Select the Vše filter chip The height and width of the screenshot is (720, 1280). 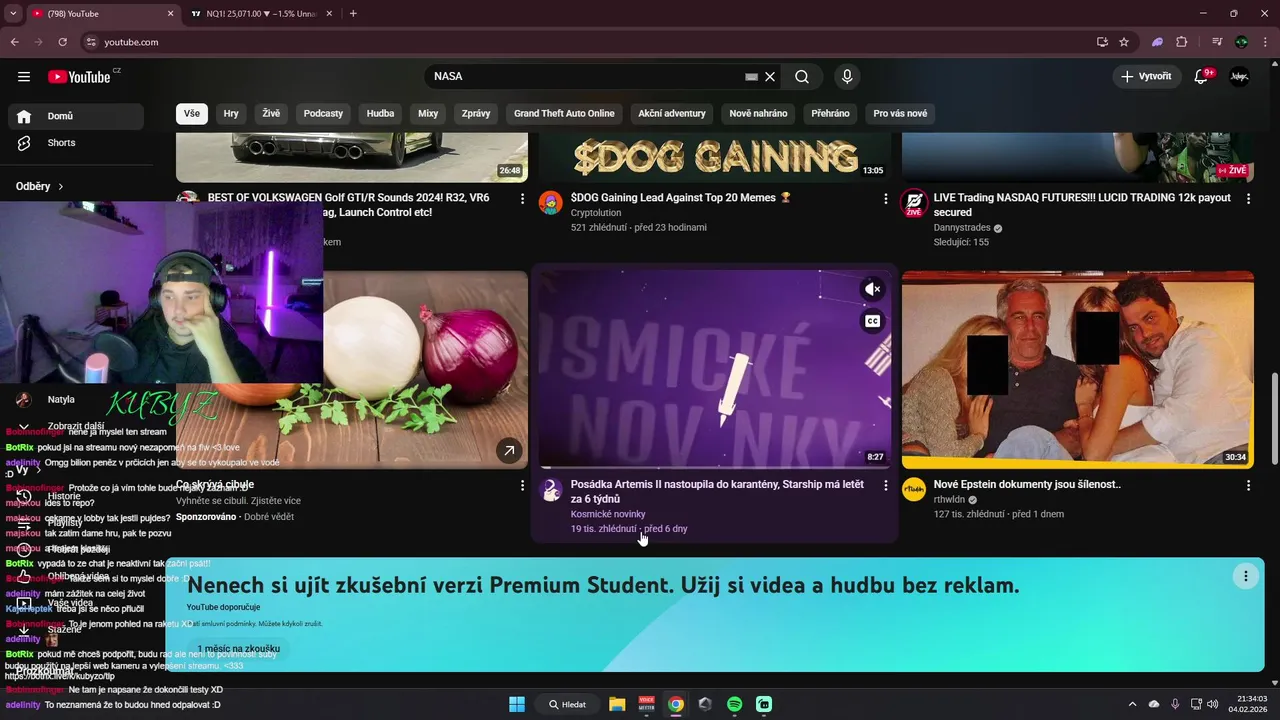pyautogui.click(x=192, y=114)
